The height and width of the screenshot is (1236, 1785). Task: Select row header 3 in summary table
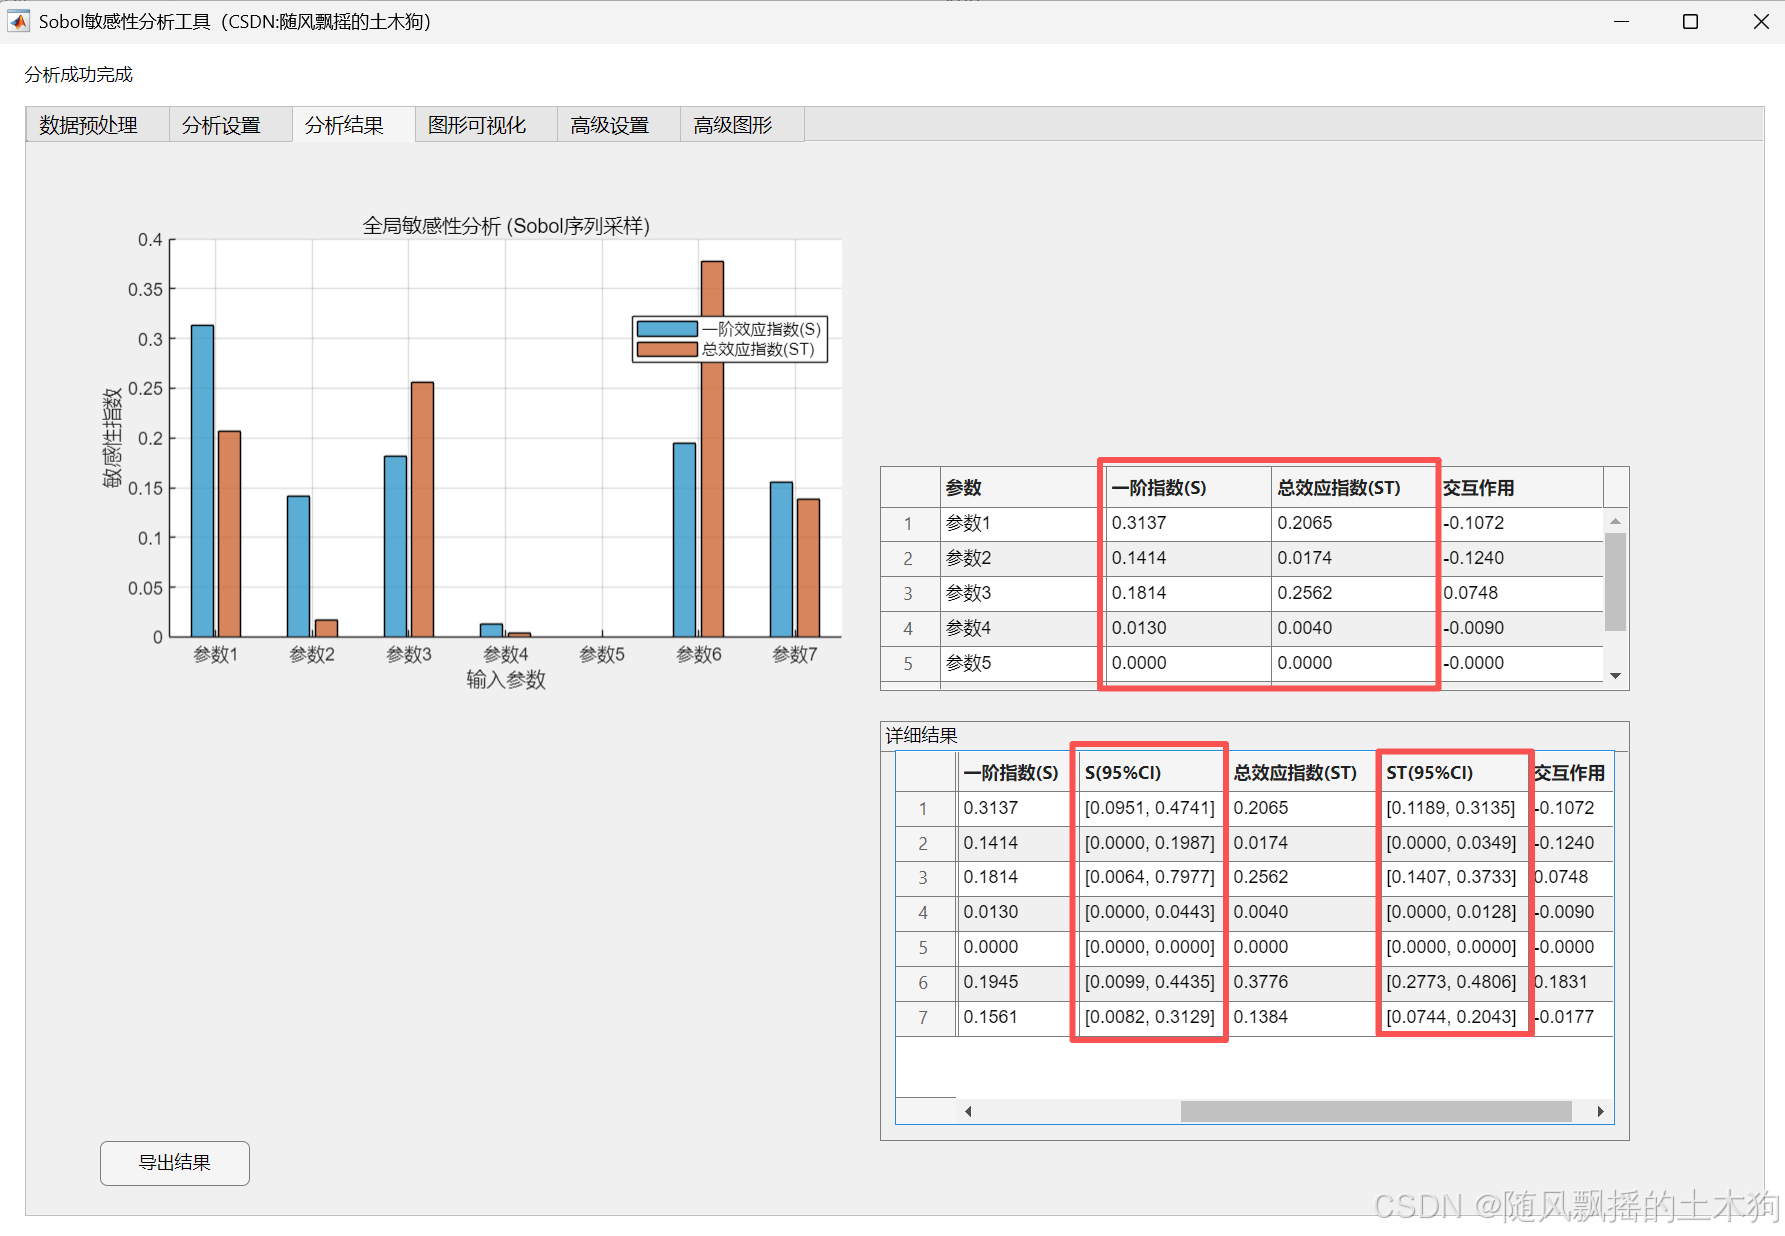pos(908,593)
